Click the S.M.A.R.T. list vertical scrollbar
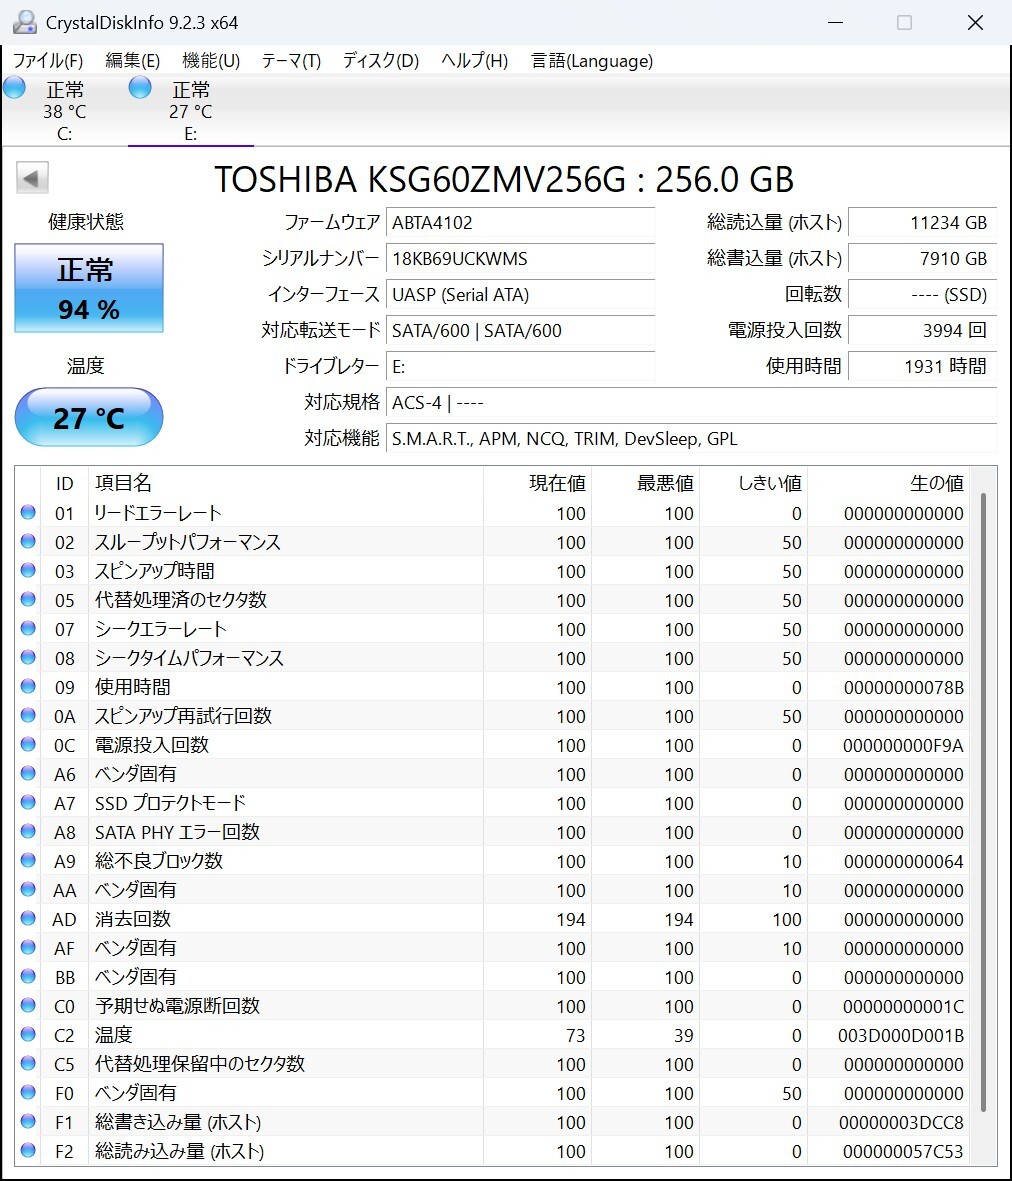The image size is (1012, 1181). [983, 802]
